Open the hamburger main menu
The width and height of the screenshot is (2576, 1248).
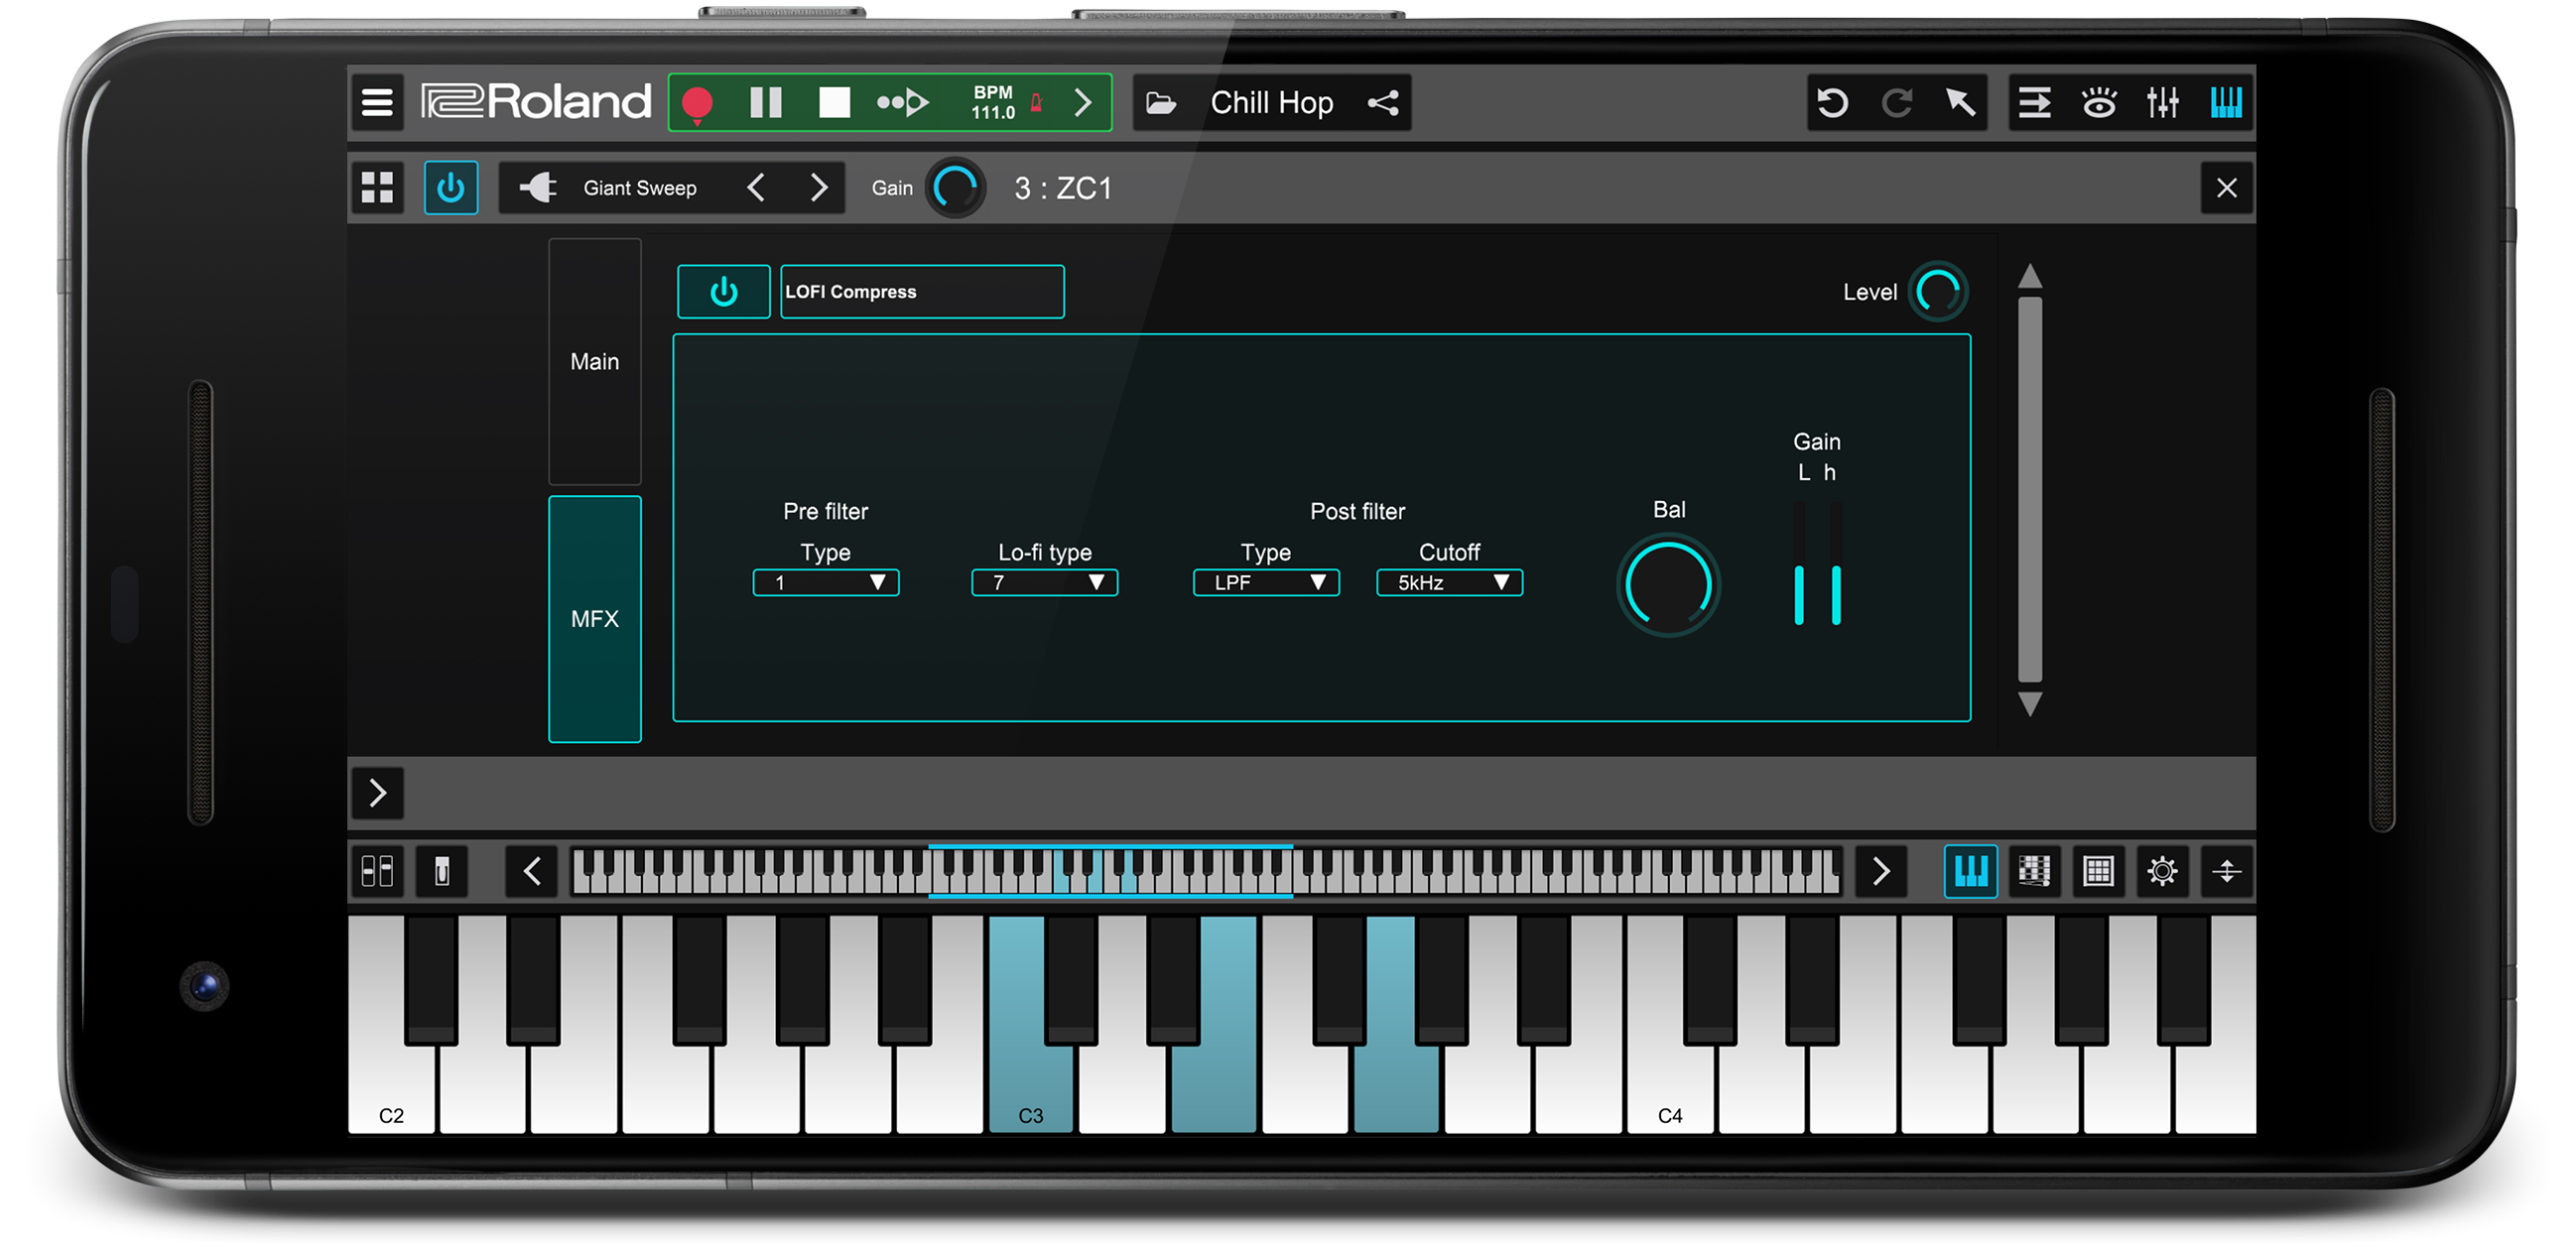coord(377,102)
